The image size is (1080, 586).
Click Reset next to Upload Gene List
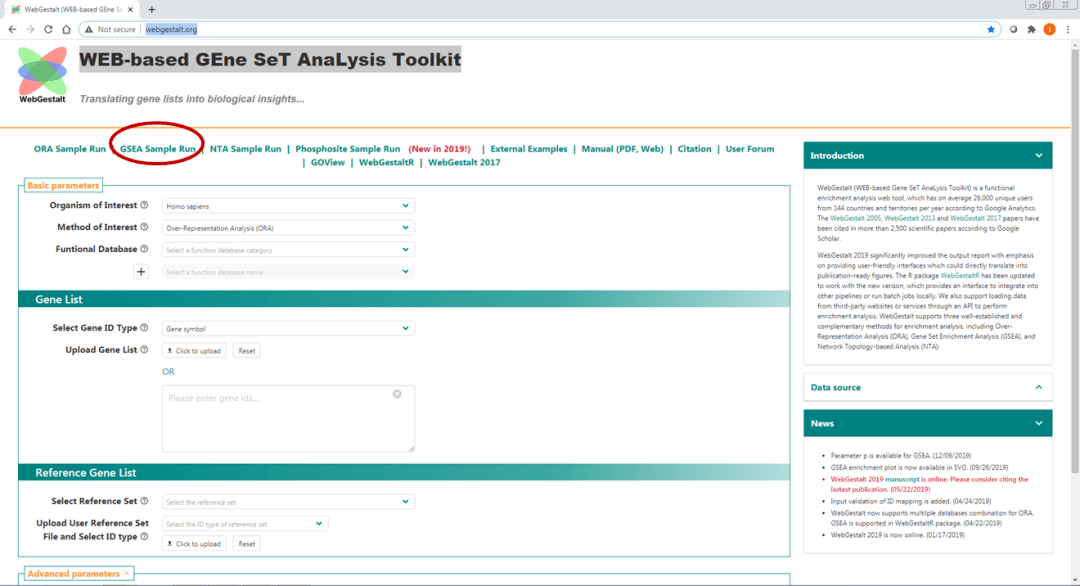pyautogui.click(x=247, y=351)
